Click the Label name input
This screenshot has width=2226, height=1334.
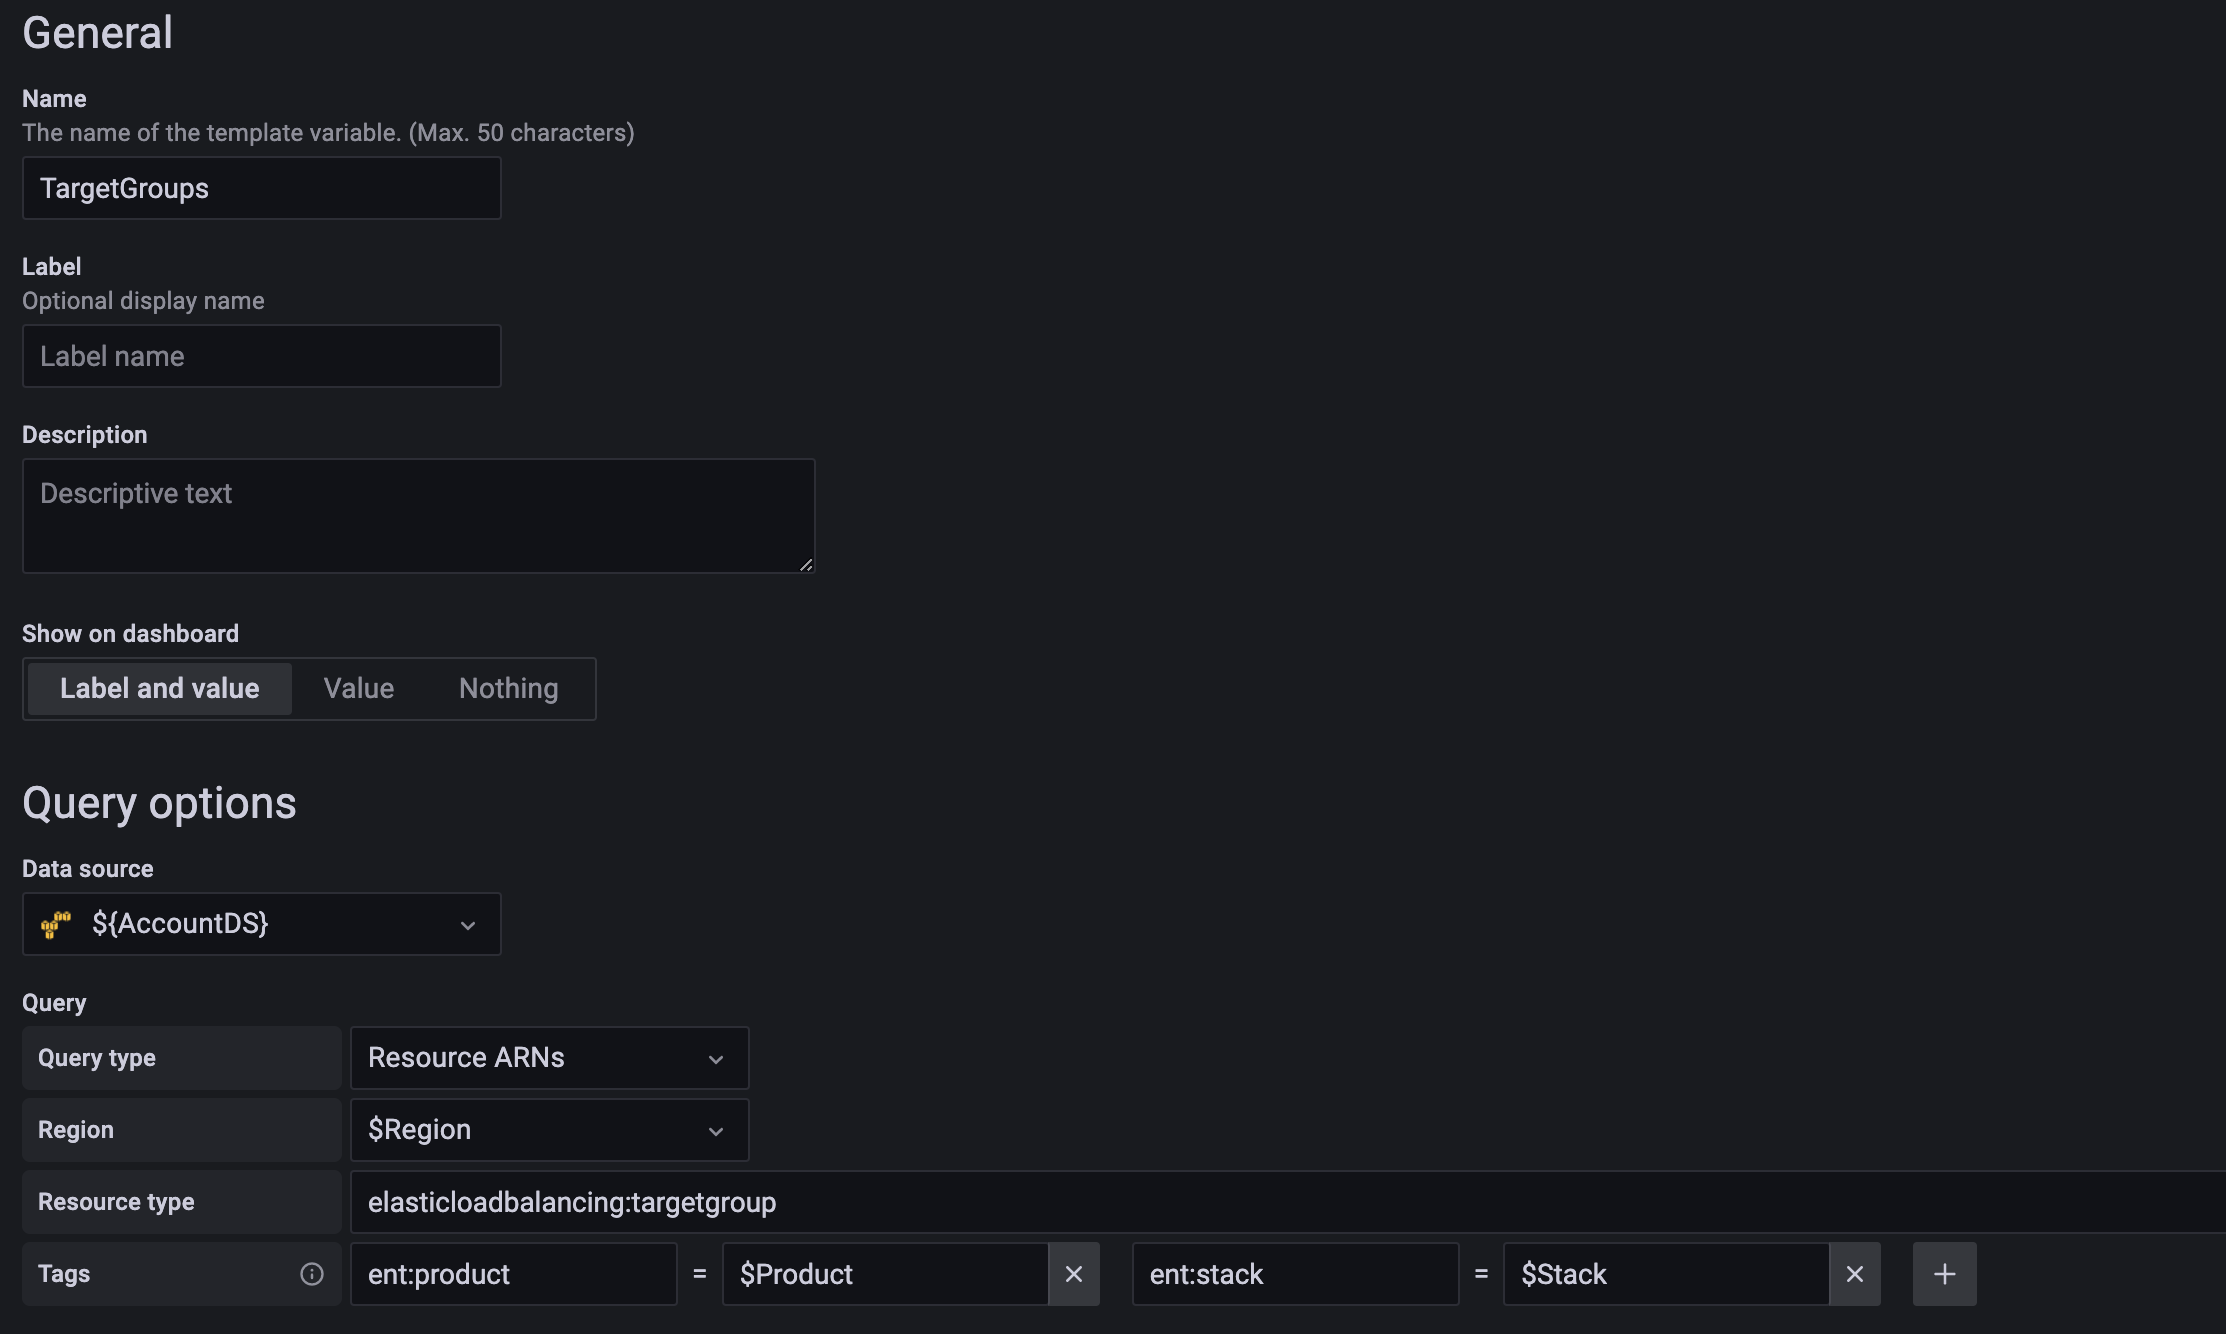(x=260, y=356)
